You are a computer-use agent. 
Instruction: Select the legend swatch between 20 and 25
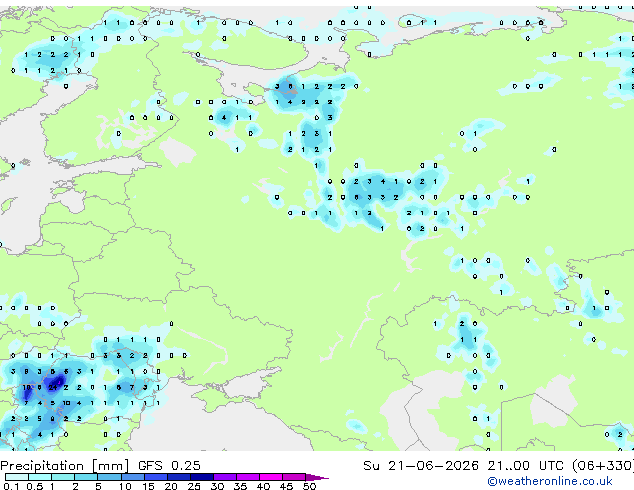pos(178,477)
